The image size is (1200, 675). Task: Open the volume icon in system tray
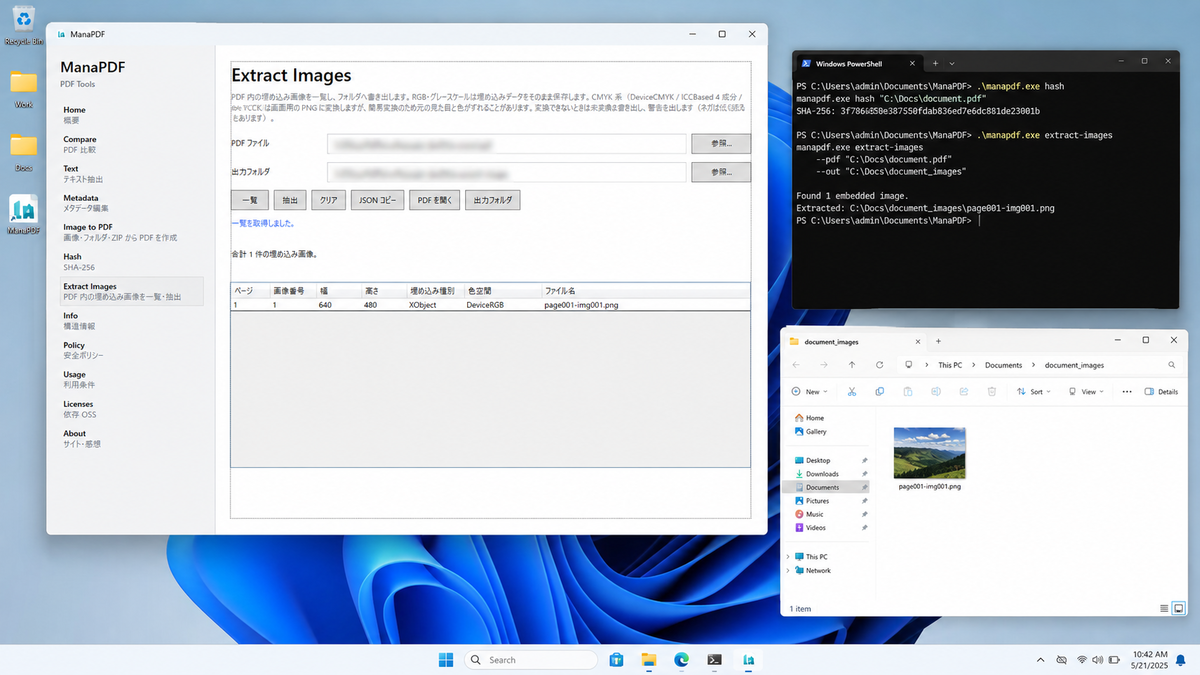tap(1098, 660)
